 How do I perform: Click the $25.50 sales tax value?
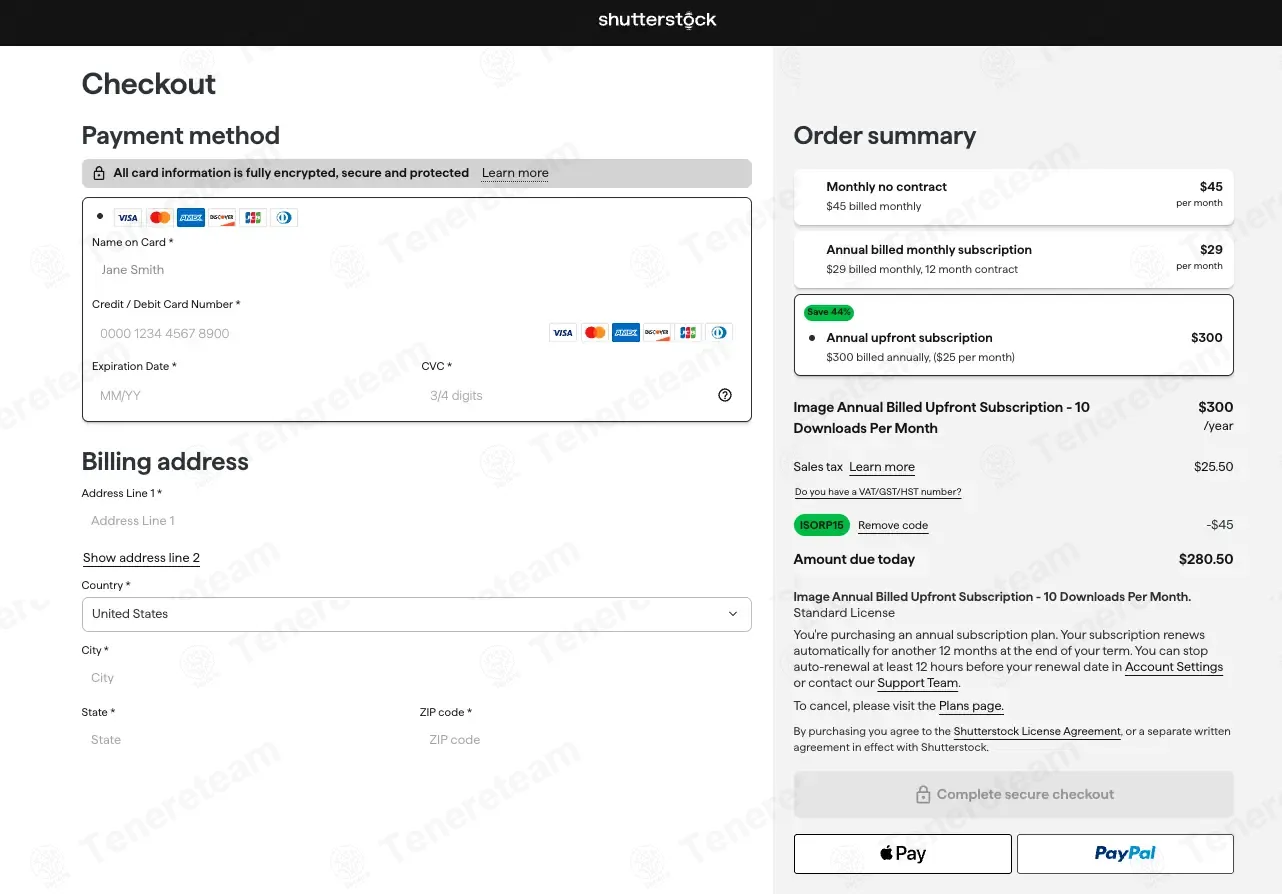(1214, 467)
